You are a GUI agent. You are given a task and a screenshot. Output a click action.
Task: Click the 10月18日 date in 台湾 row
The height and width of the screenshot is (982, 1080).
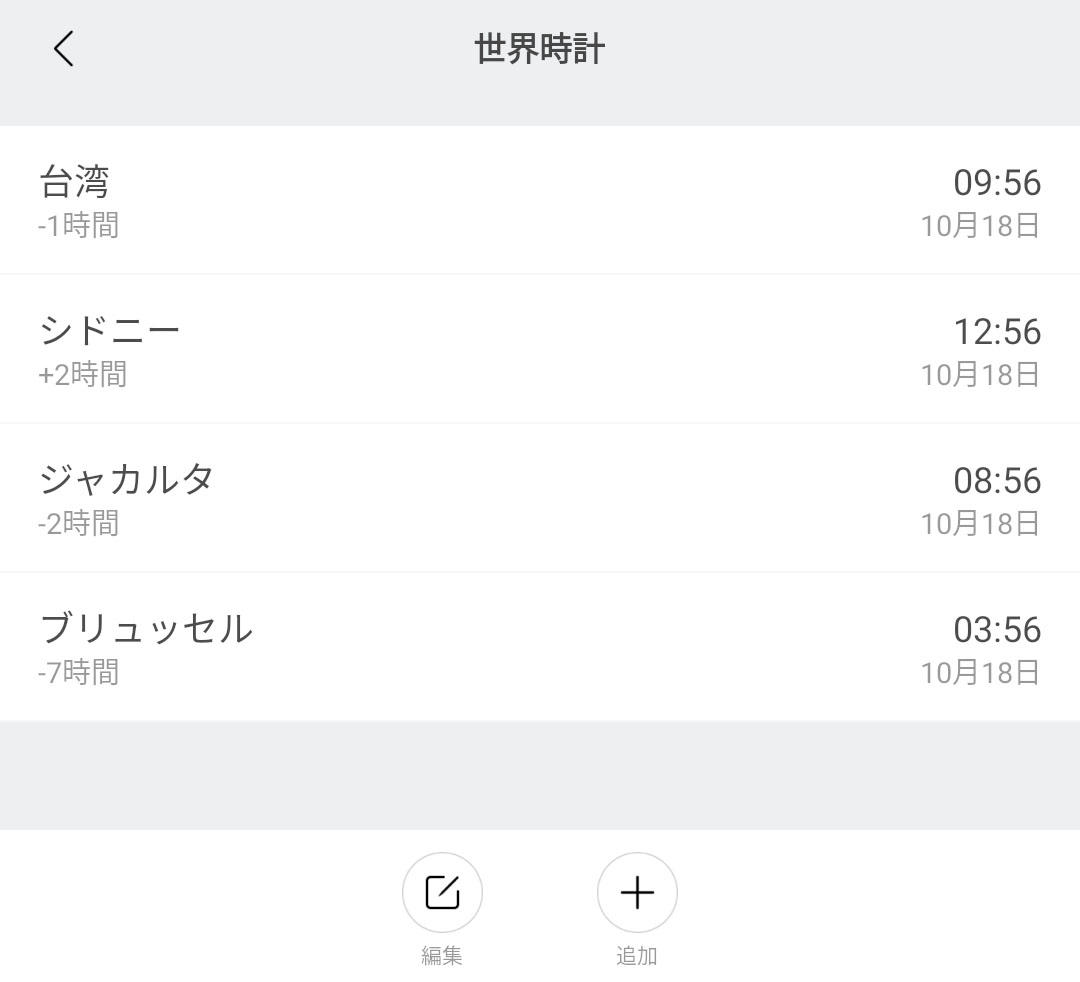pos(980,226)
